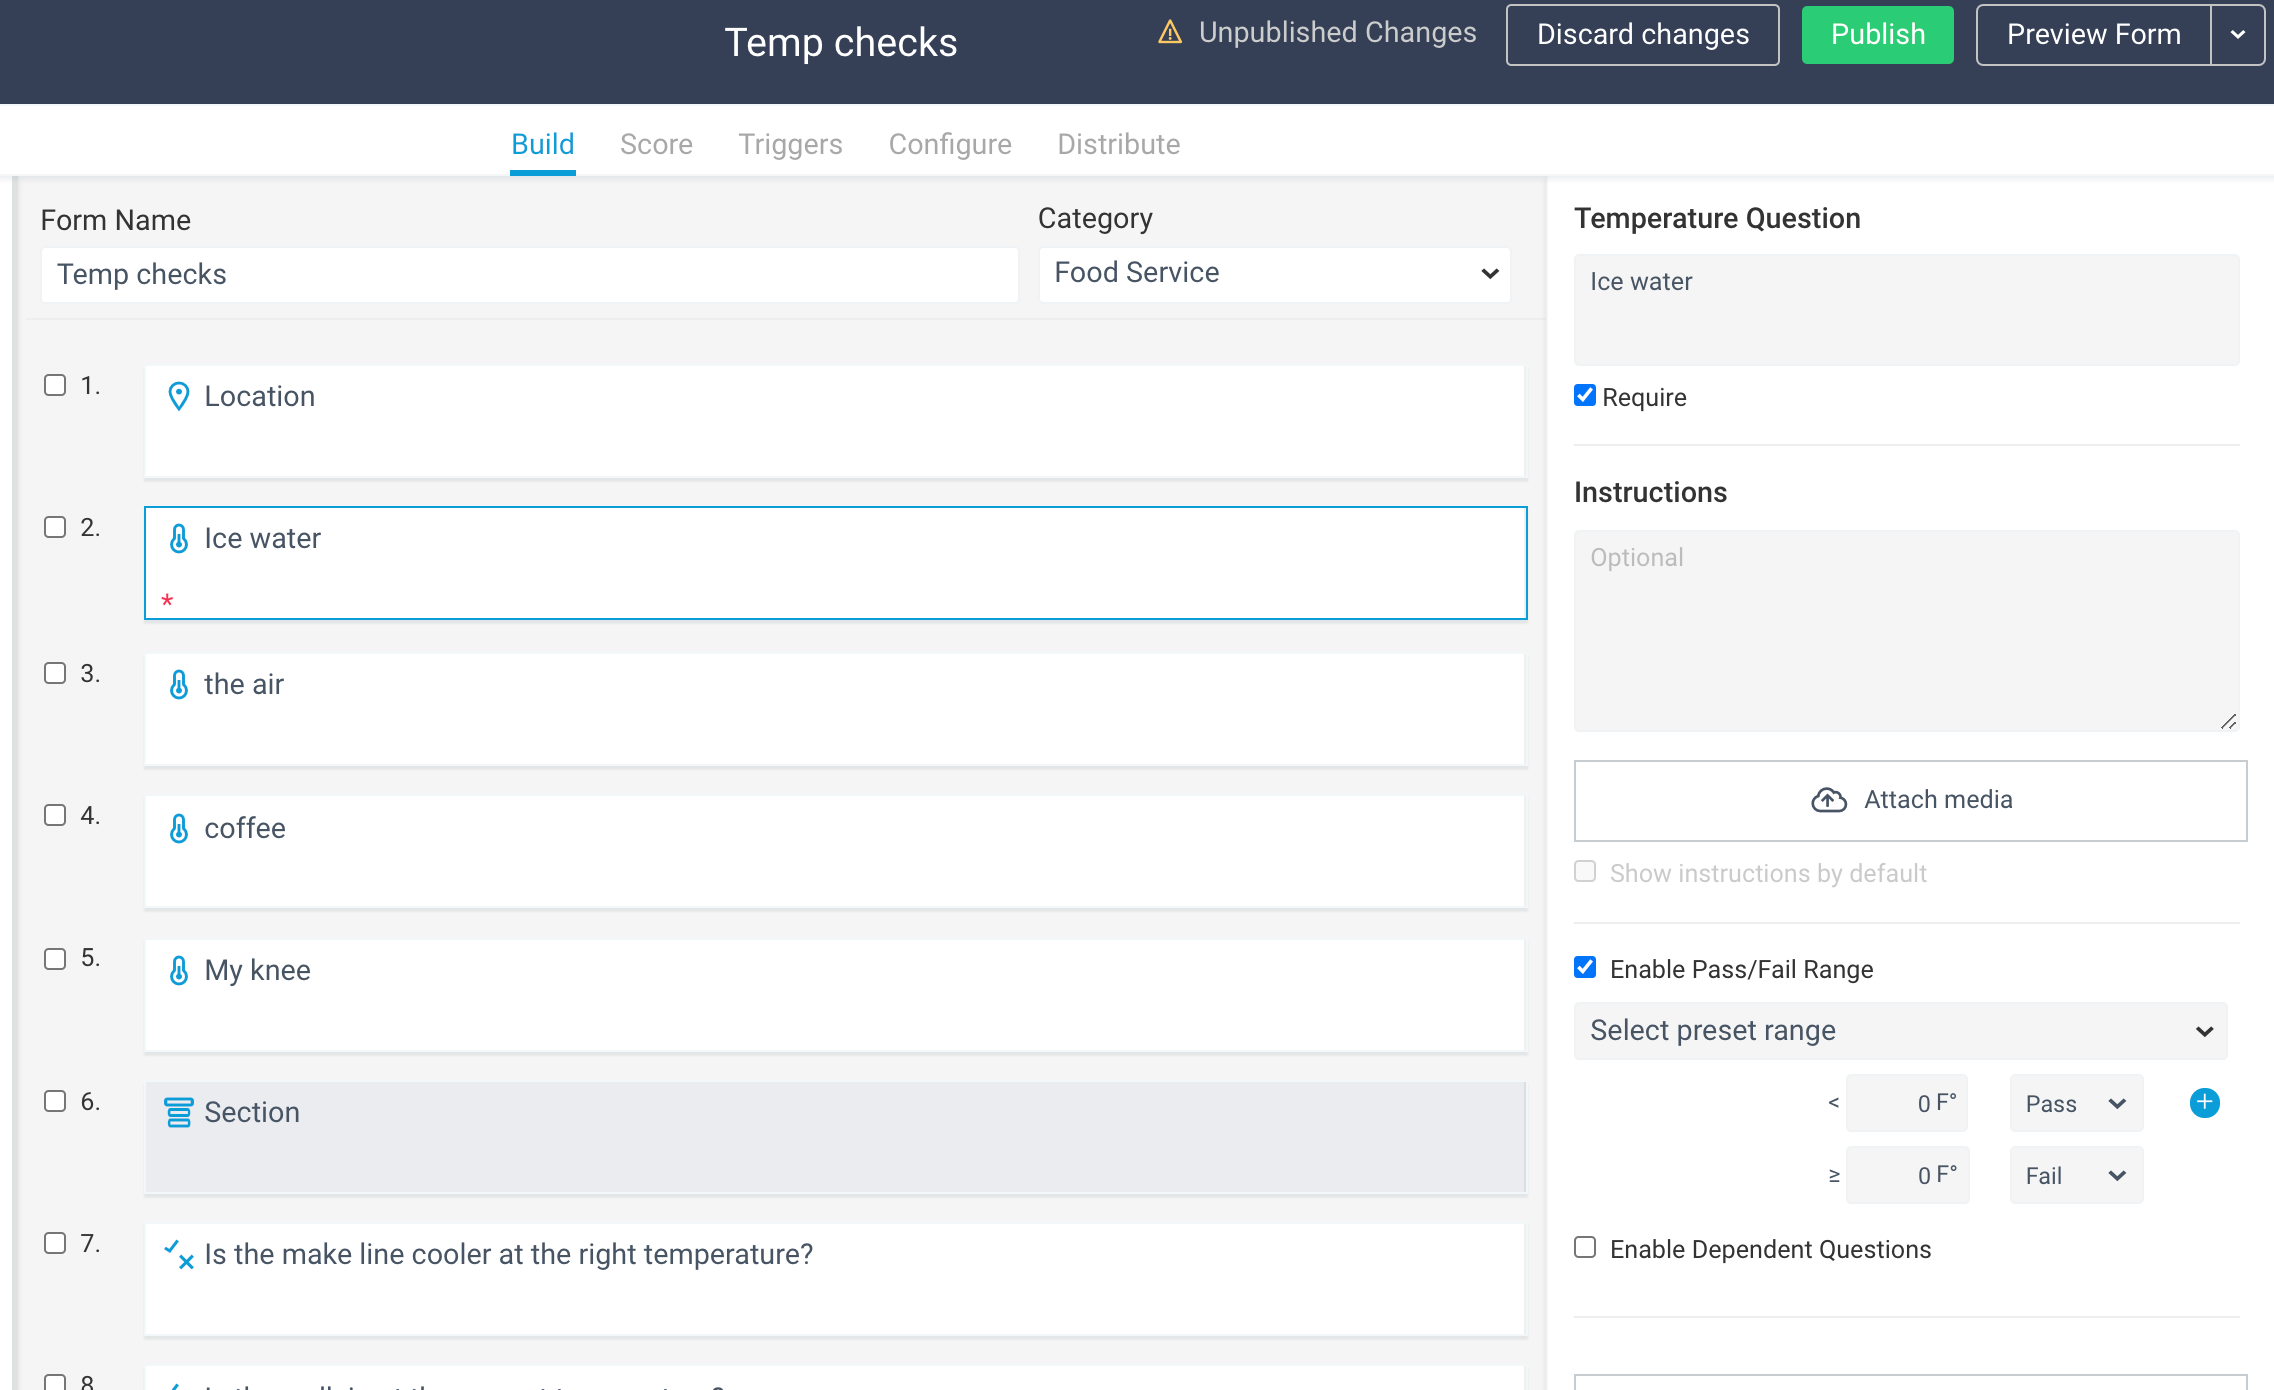Select checkbox for question 2 Ice water
2274x1390 pixels.
(x=55, y=527)
